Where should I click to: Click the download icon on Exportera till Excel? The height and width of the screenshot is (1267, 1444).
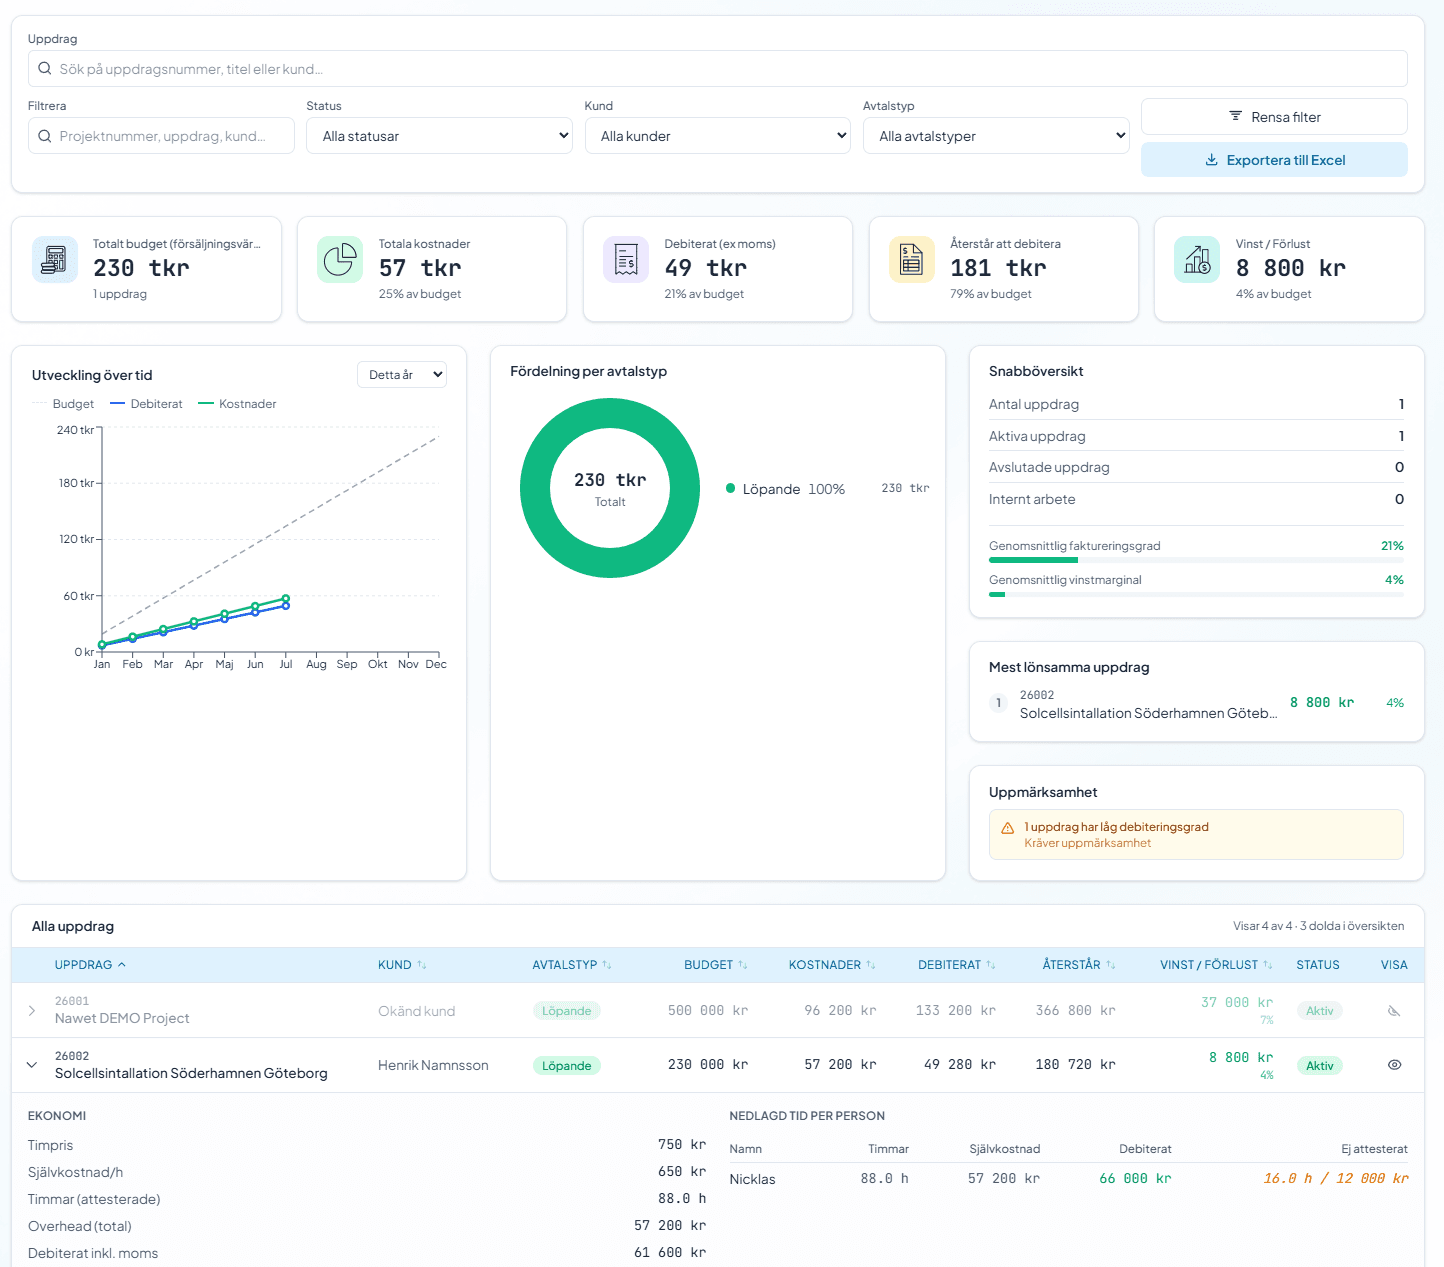tap(1211, 160)
